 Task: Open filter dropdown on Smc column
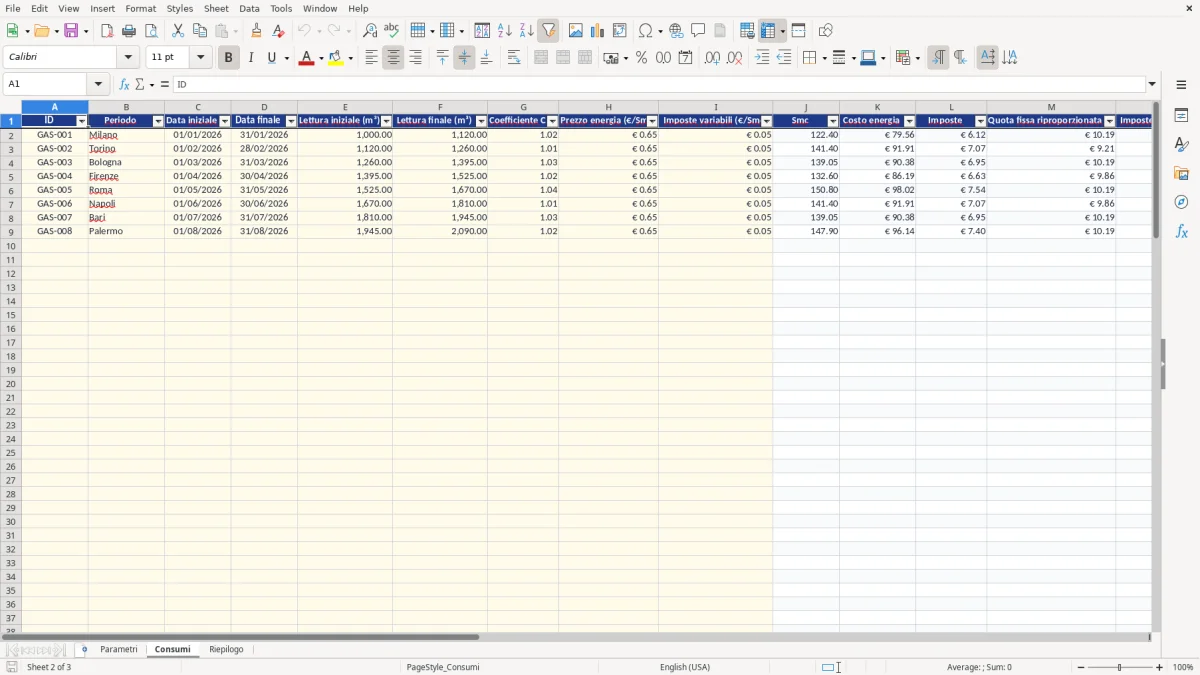[832, 121]
